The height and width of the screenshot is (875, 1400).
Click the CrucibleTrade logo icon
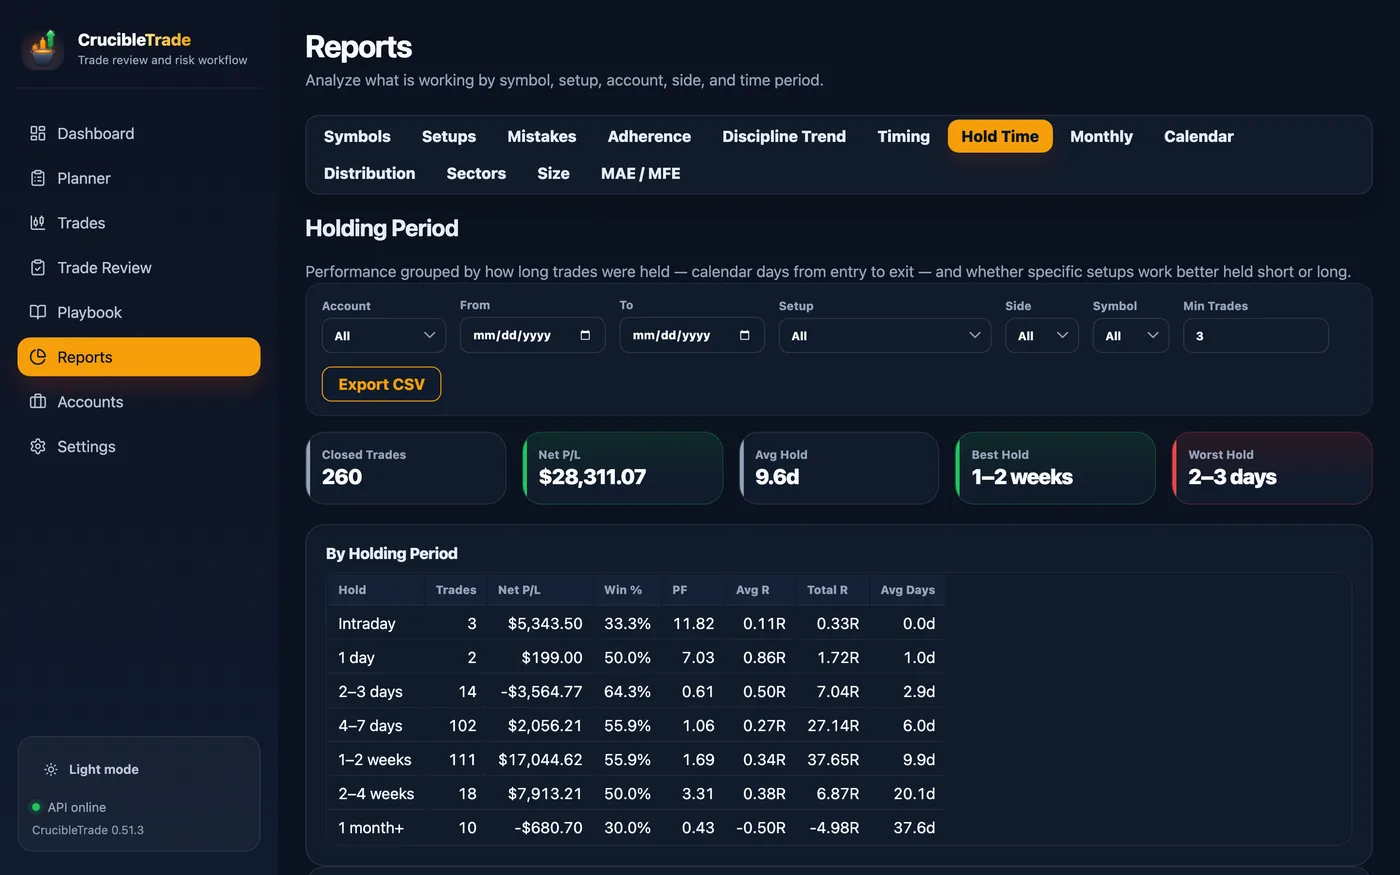43,49
